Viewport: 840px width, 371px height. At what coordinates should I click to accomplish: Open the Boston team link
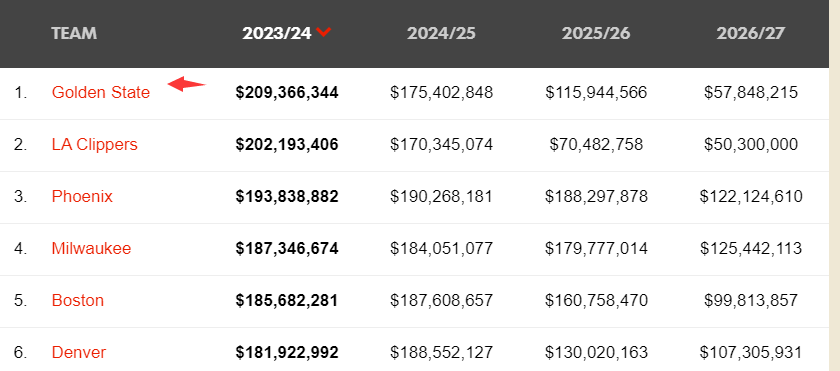(x=78, y=300)
